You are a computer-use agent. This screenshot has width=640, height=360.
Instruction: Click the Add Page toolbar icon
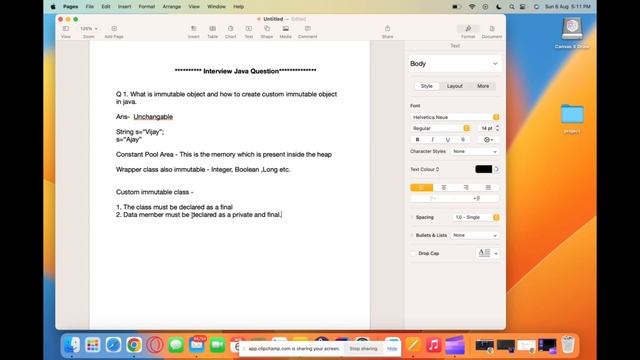[x=114, y=29]
